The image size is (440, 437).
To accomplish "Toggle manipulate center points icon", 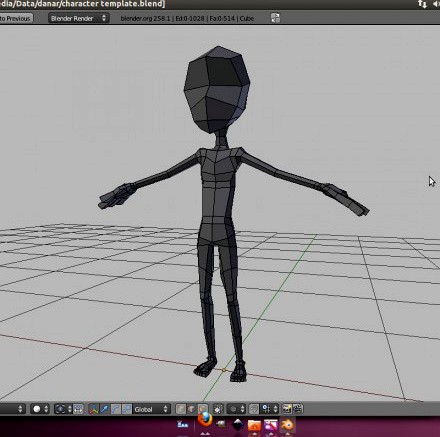I will [78, 409].
